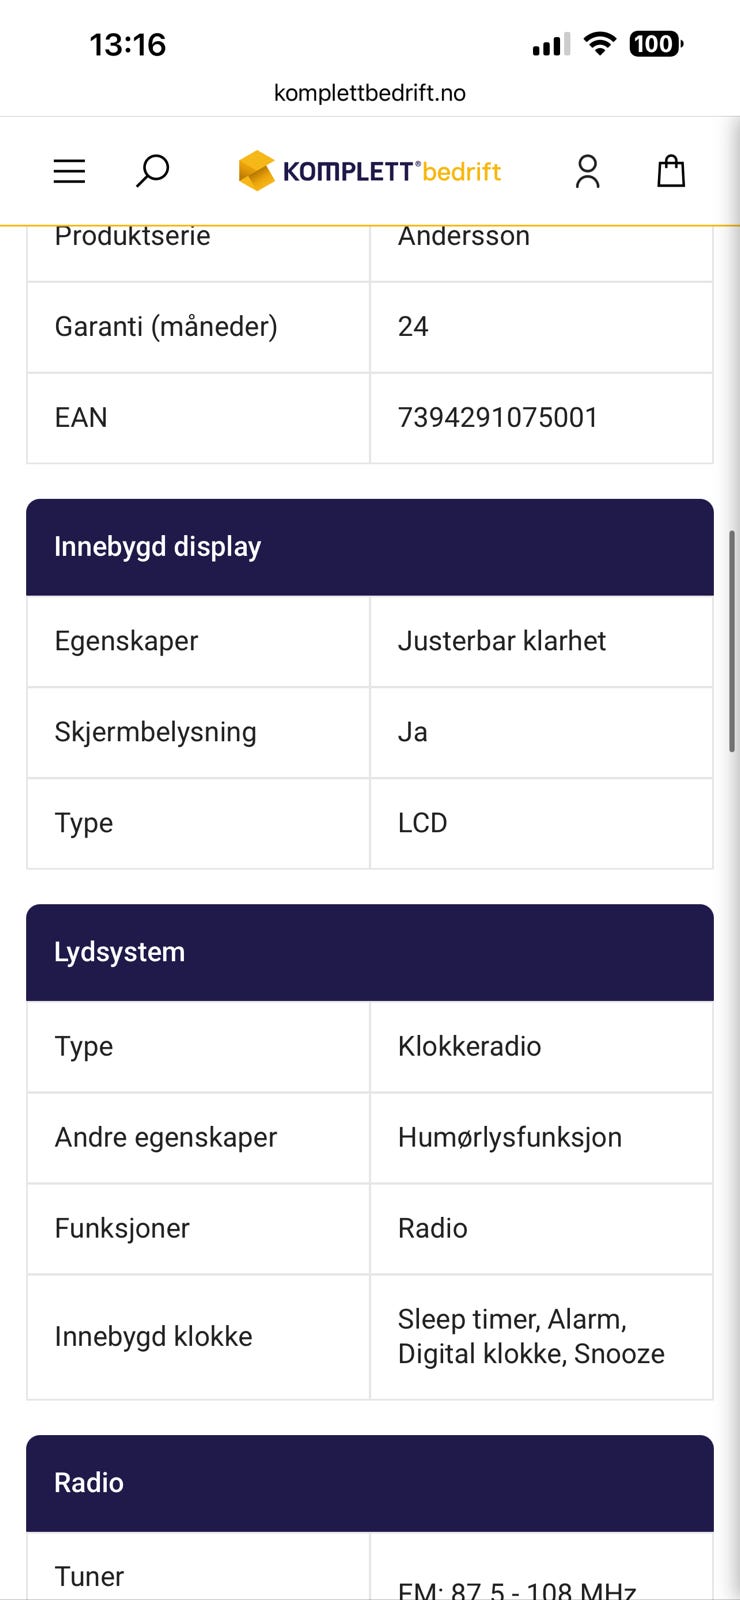Open the hamburger navigation menu

point(69,171)
